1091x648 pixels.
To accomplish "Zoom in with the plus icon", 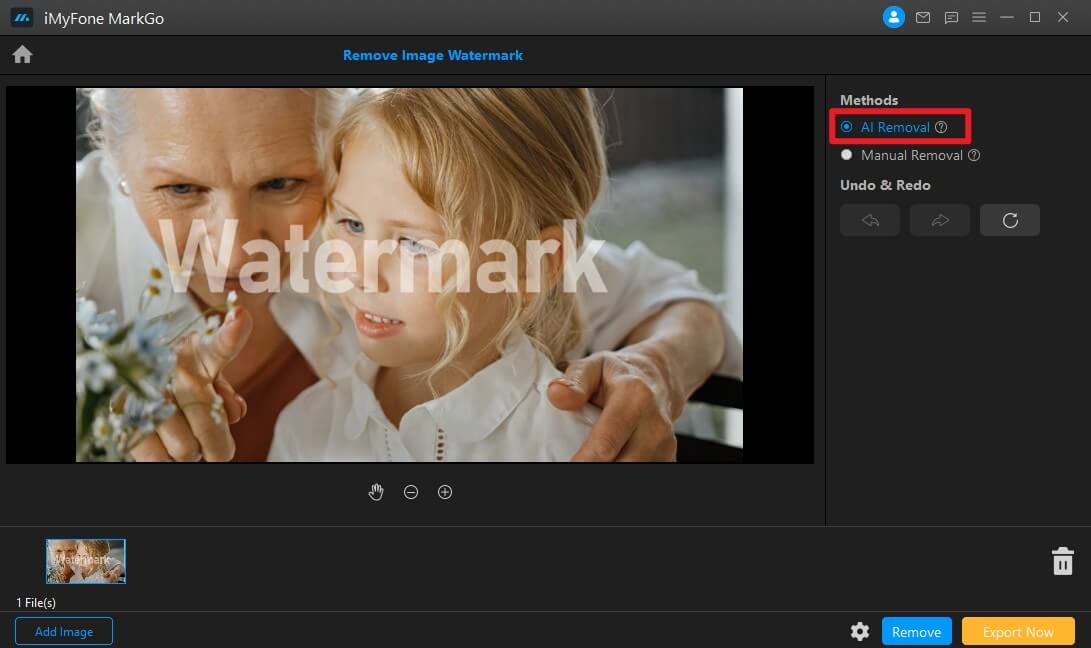I will 445,492.
